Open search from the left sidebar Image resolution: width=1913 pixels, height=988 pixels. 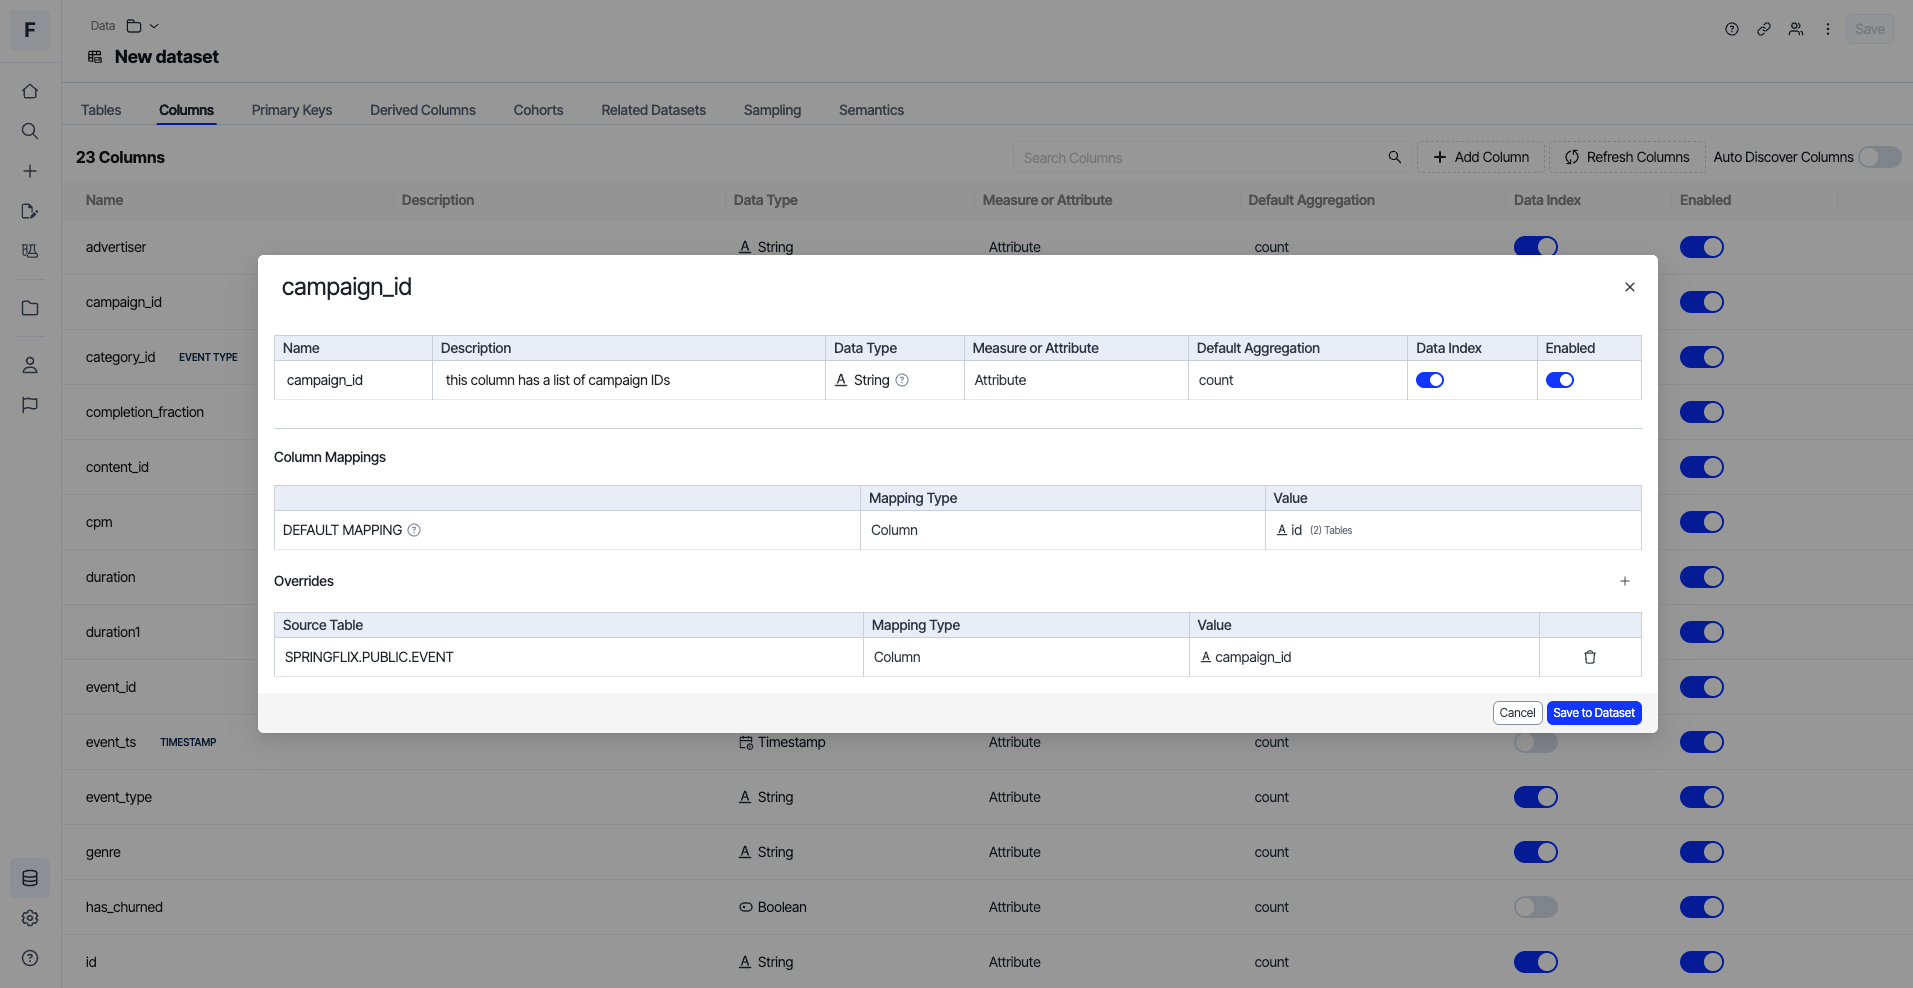pyautogui.click(x=30, y=131)
